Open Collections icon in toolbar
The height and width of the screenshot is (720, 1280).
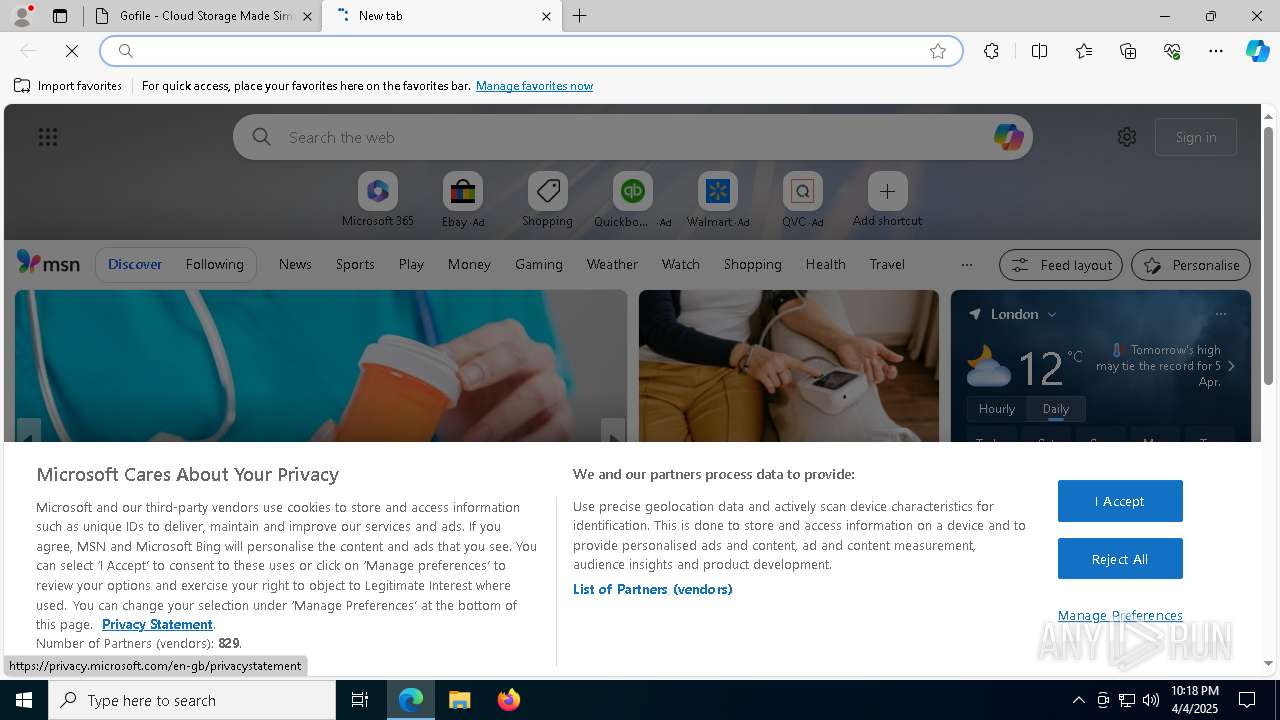[x=1128, y=51]
